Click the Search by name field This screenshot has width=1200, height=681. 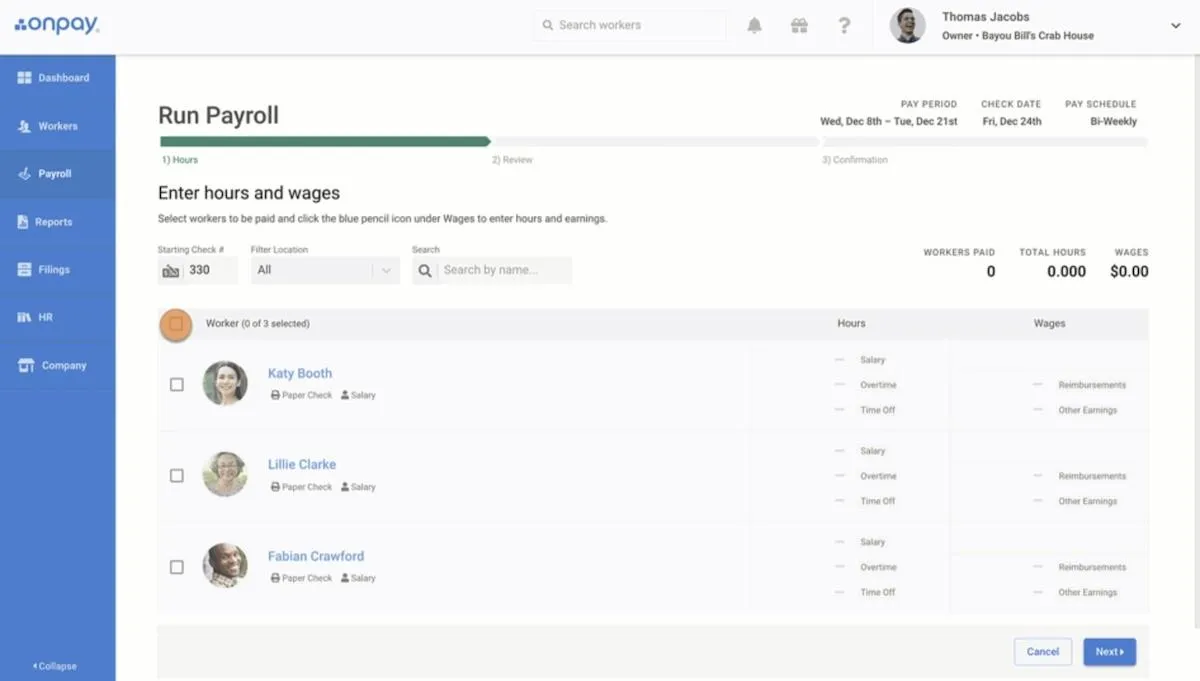click(504, 270)
